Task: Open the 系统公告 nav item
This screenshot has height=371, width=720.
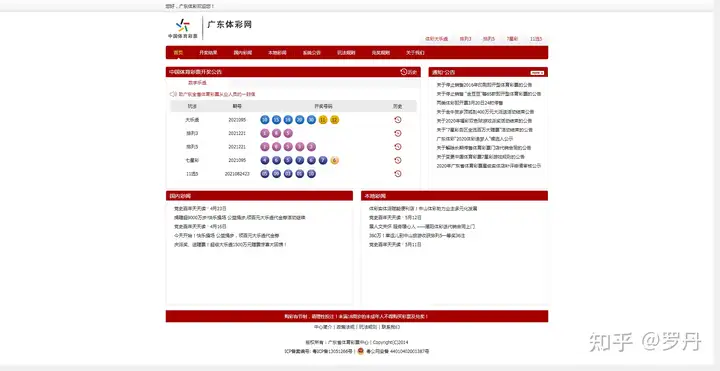Action: (311, 53)
